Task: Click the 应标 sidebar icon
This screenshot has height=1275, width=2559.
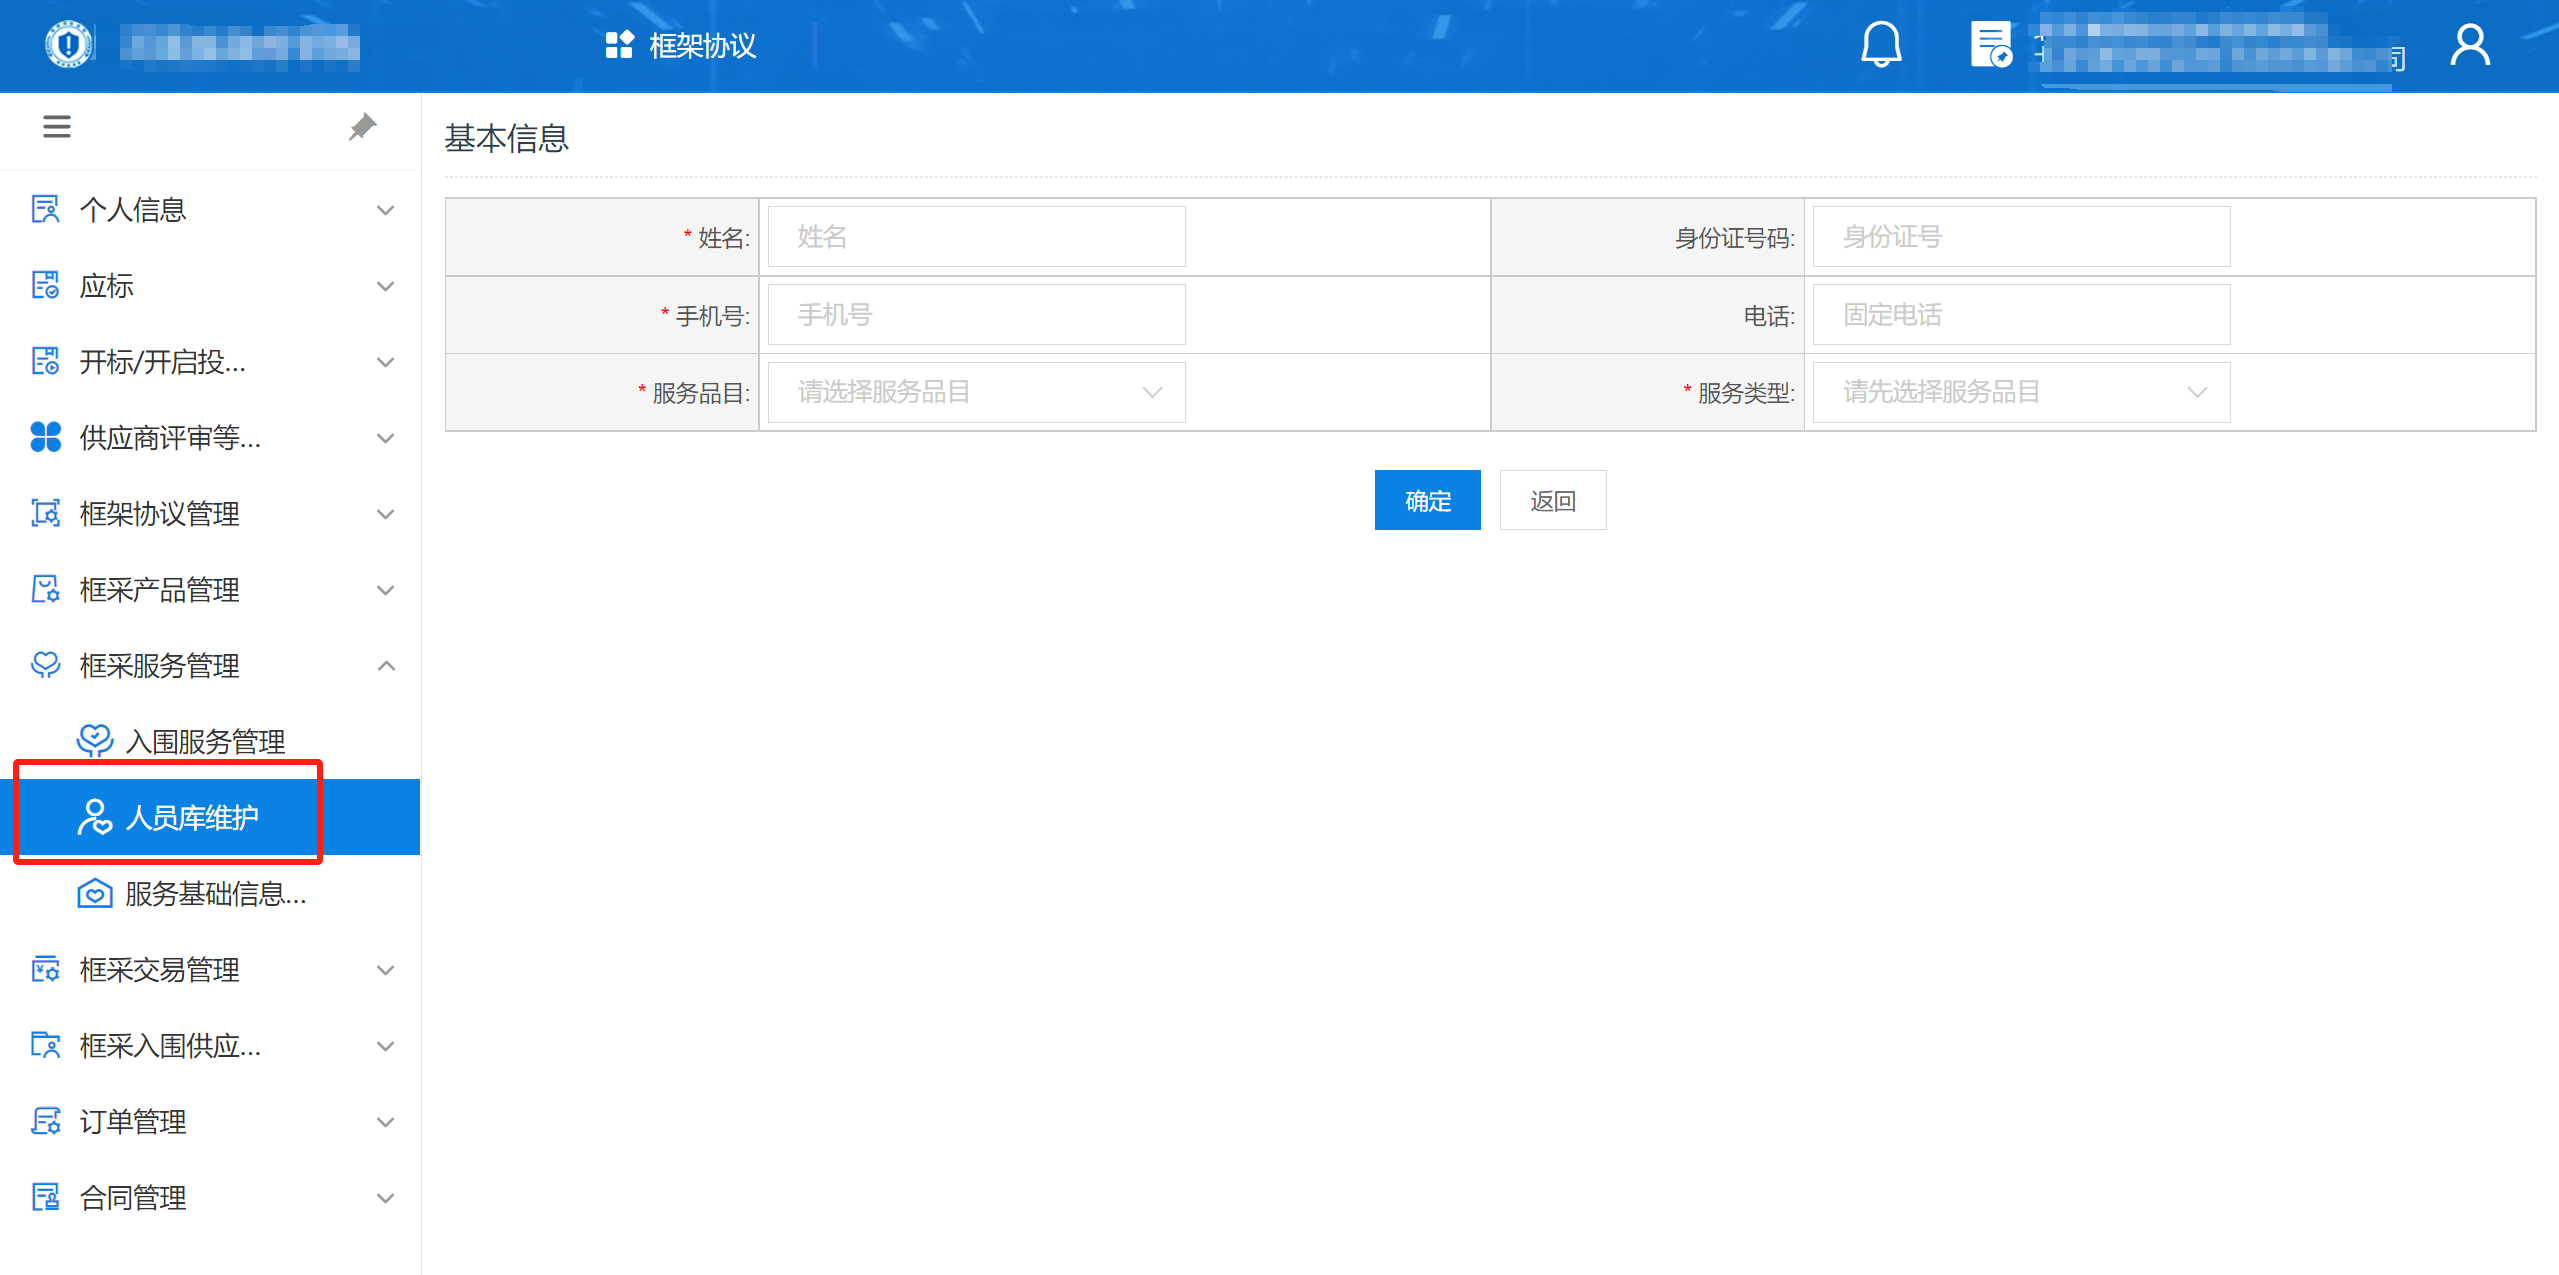Action: pos(46,285)
